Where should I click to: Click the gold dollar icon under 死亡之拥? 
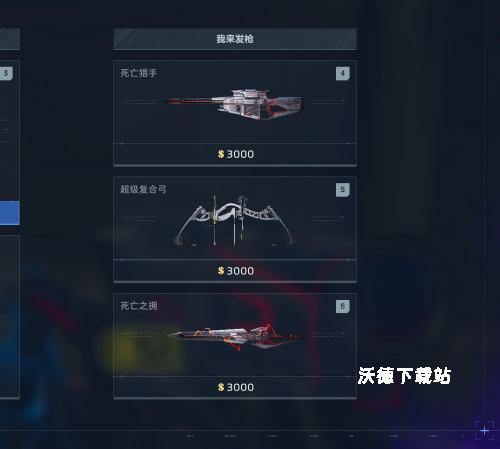[221, 387]
